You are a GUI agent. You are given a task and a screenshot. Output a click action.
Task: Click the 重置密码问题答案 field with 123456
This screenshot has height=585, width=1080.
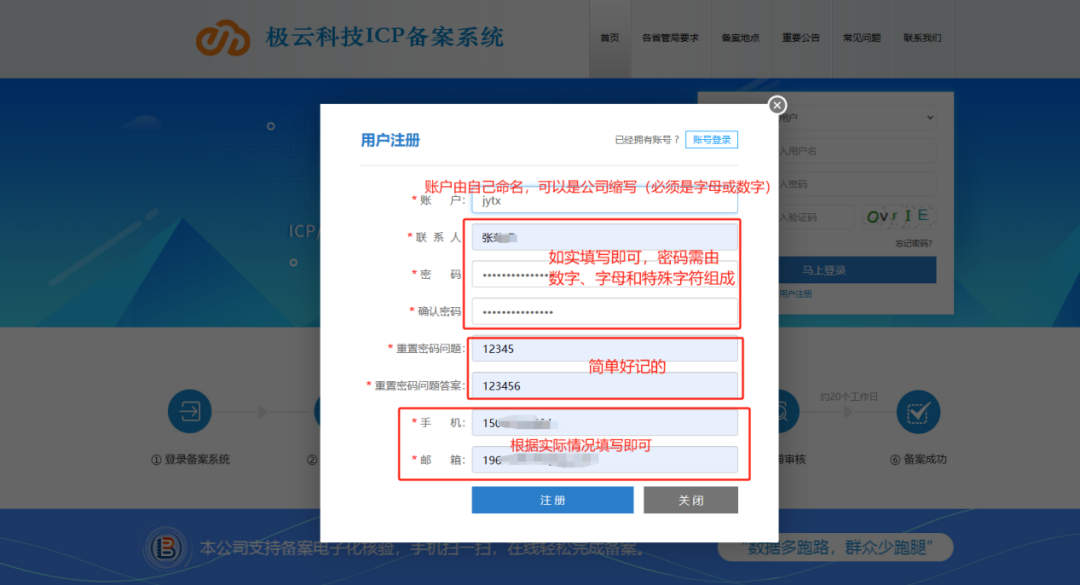pos(604,385)
